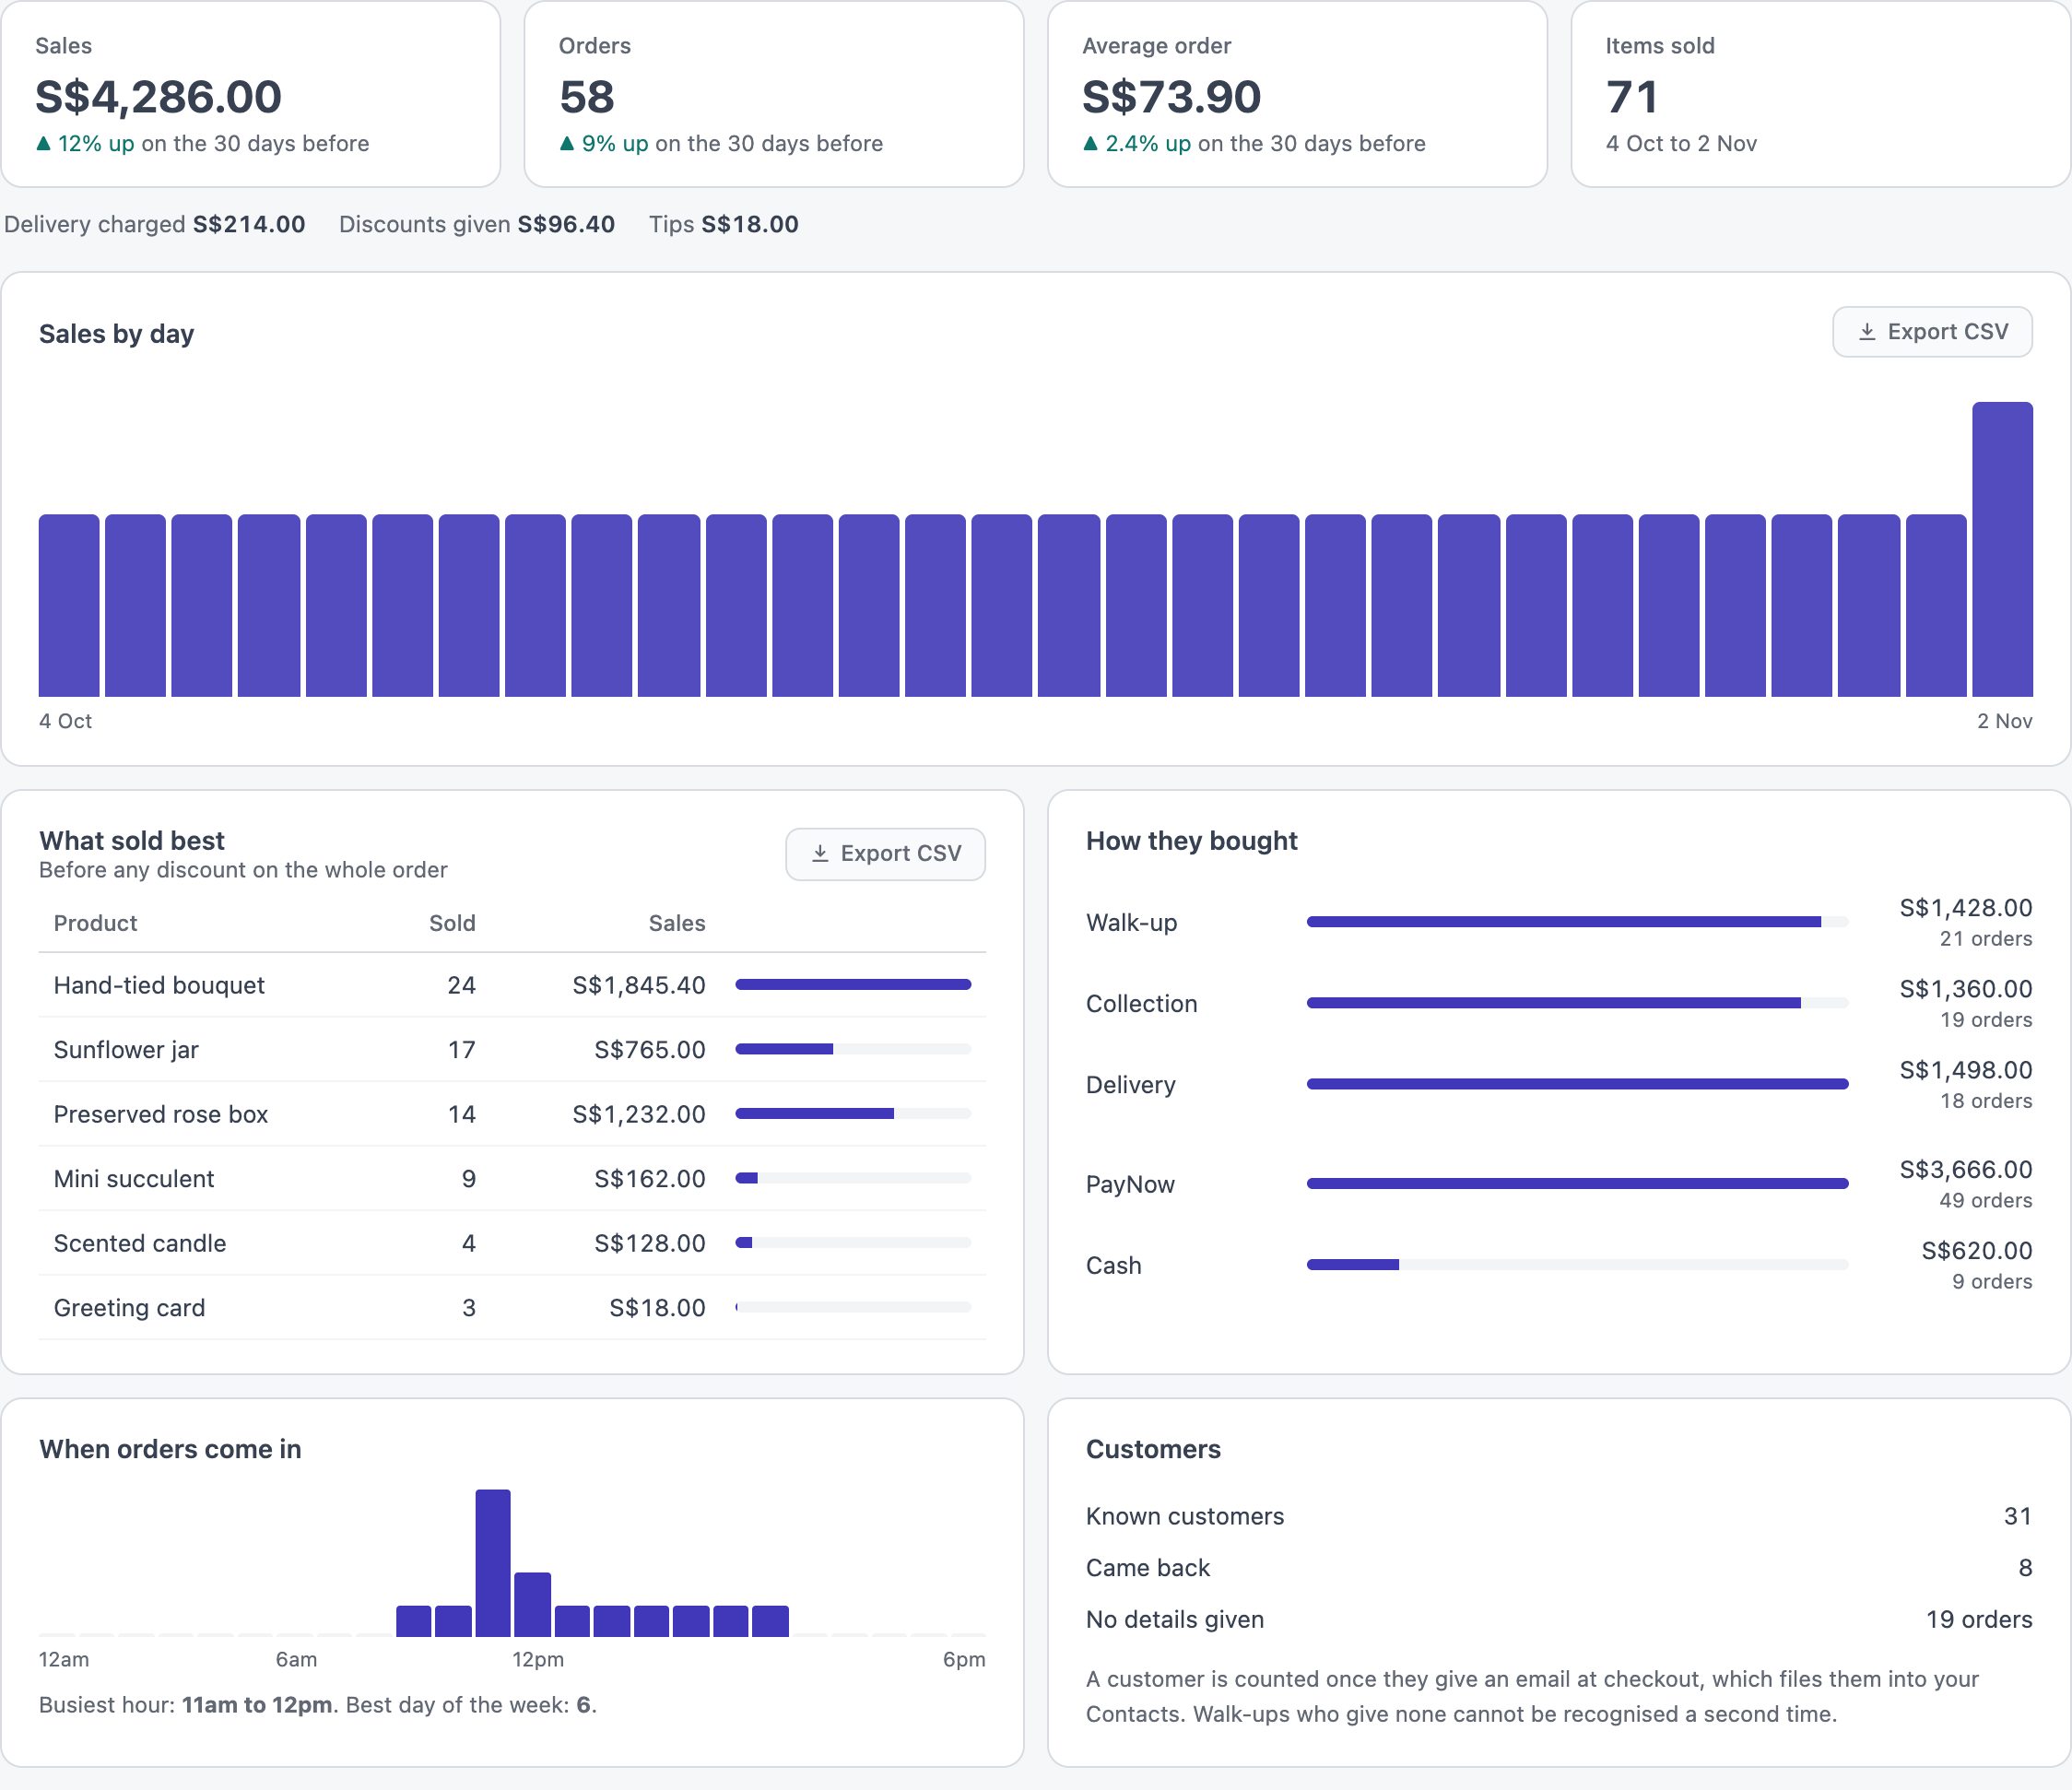
Task: Click green up triangle under Orders
Action: pyautogui.click(x=567, y=144)
